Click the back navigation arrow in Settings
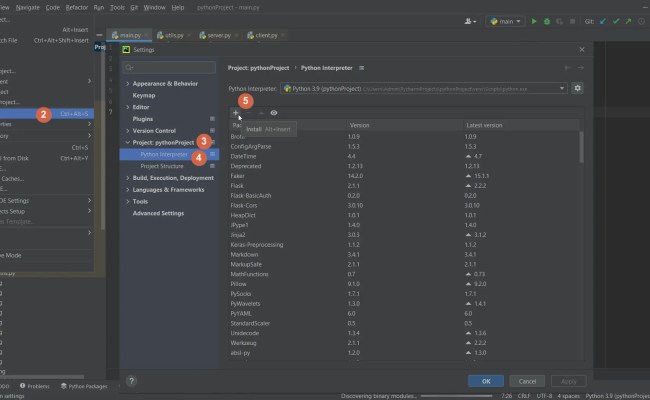This screenshot has height=400, width=650. [568, 68]
